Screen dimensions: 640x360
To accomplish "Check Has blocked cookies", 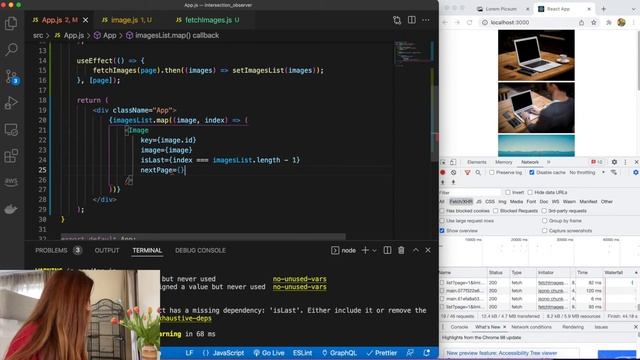I will pos(442,211).
